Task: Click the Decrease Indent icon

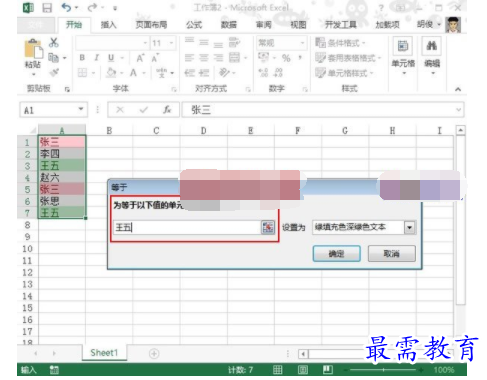Action: [x=189, y=73]
